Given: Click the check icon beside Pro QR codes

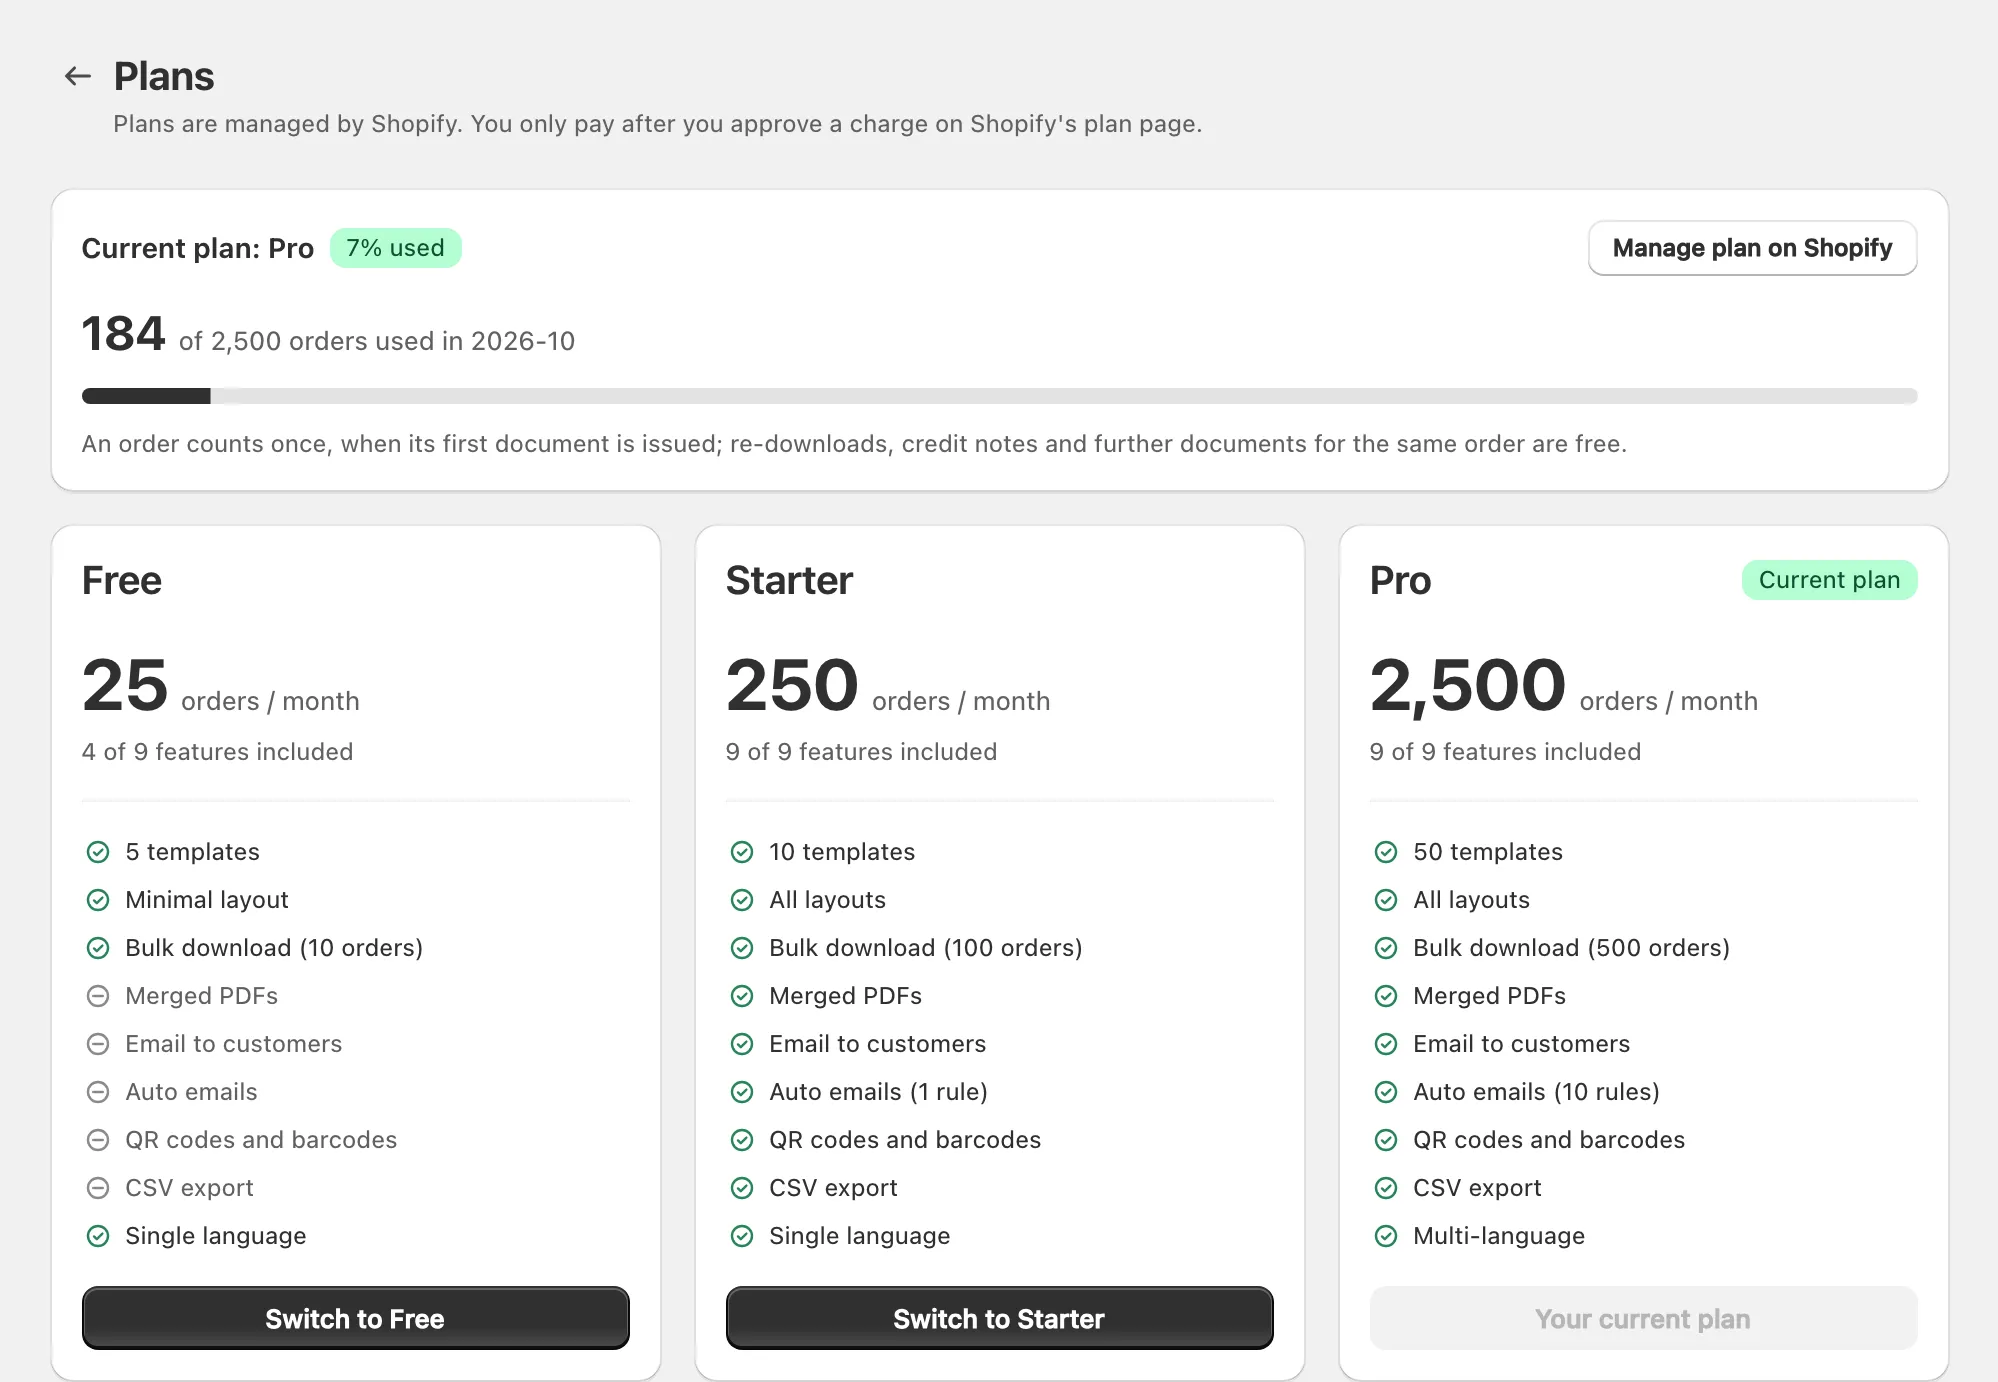Looking at the screenshot, I should coord(1386,1140).
